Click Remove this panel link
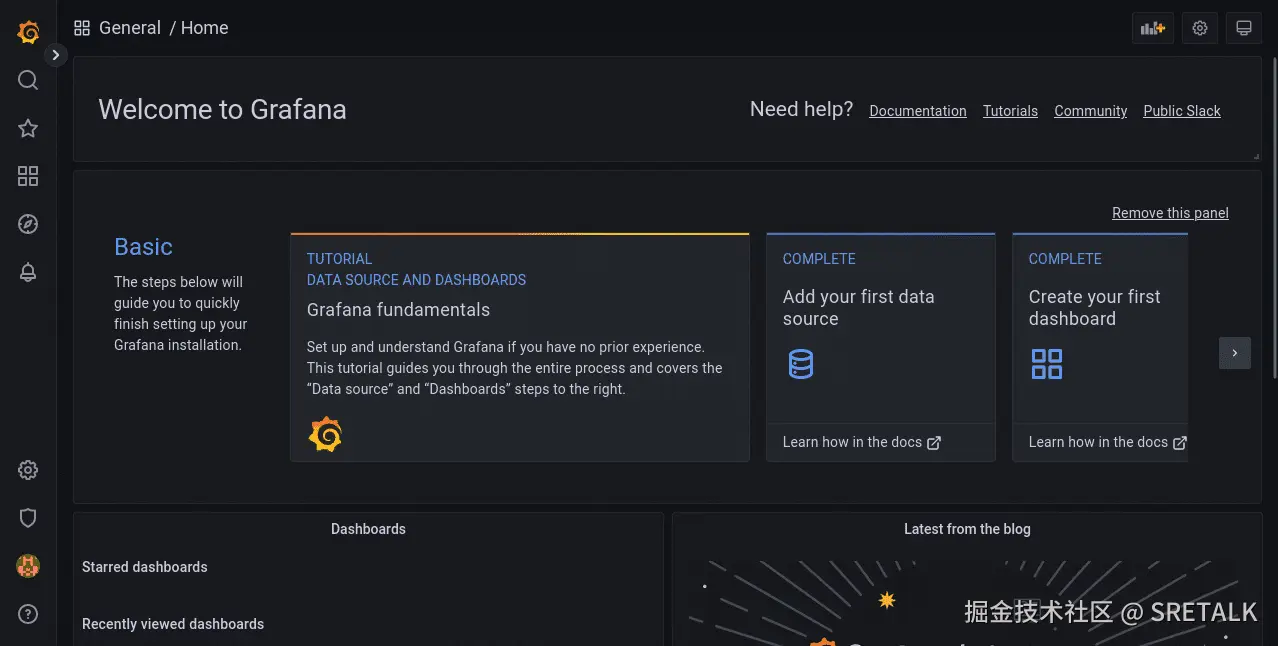This screenshot has height=646, width=1278. coord(1170,213)
